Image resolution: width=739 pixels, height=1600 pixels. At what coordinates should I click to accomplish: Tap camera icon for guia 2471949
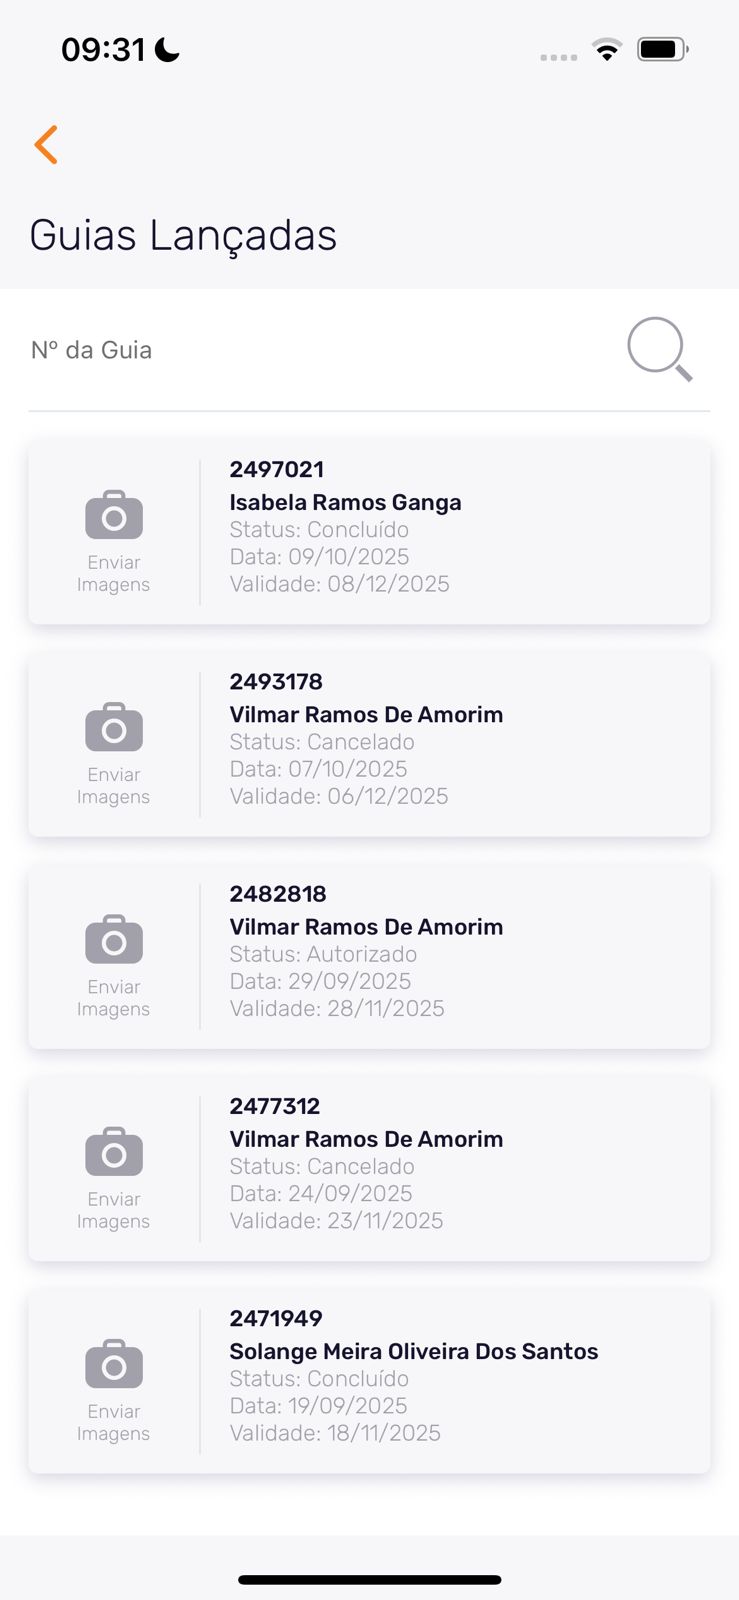(x=114, y=1364)
